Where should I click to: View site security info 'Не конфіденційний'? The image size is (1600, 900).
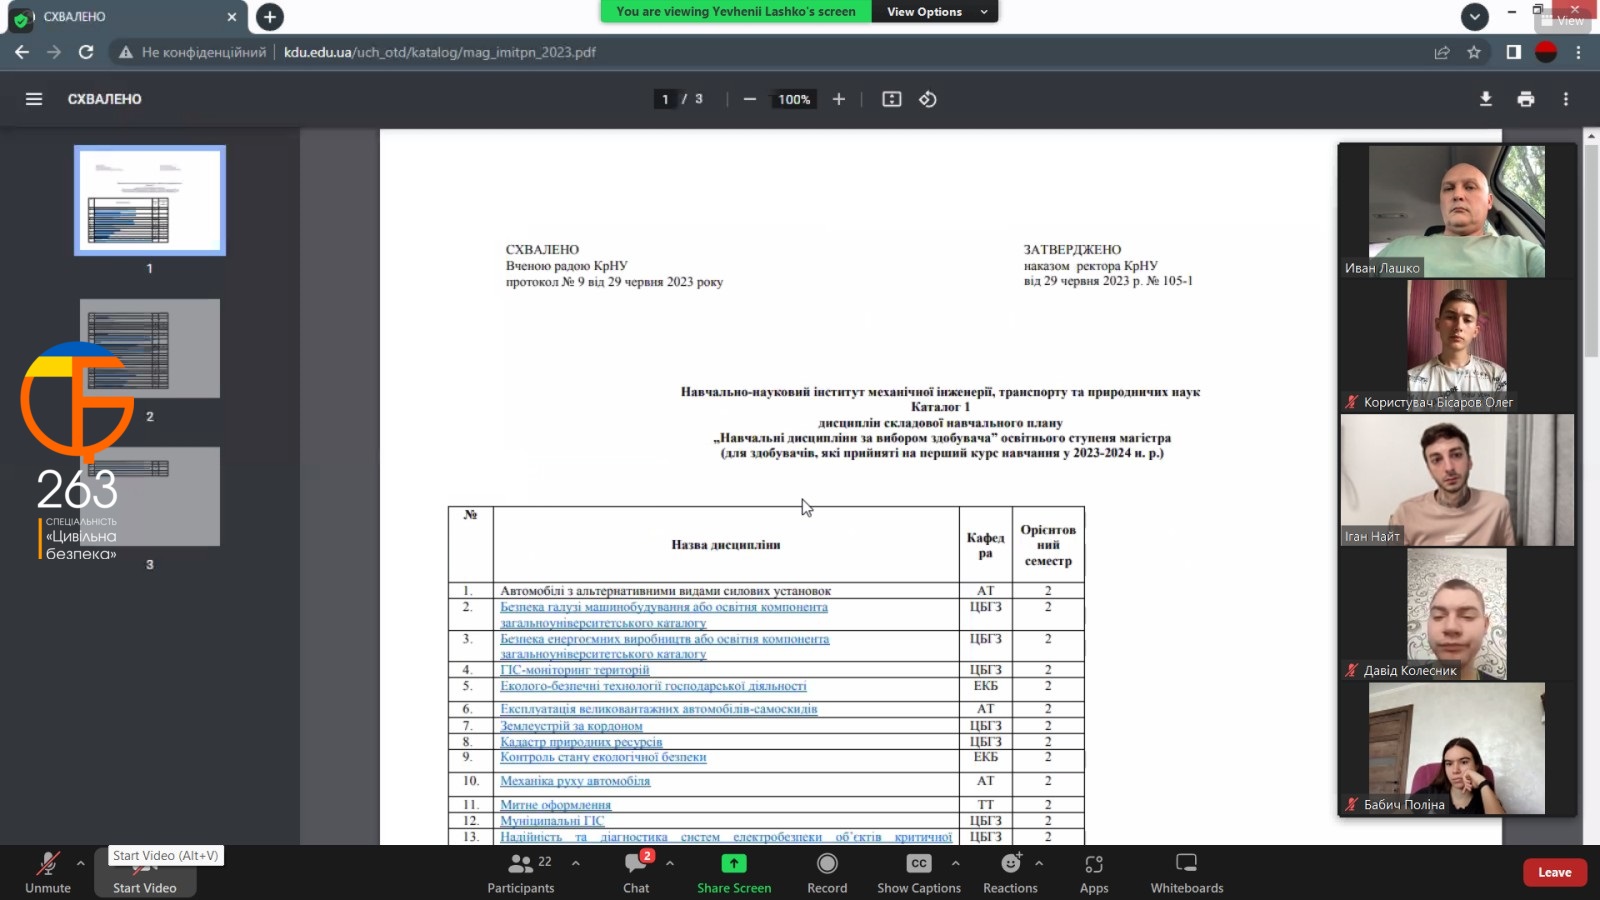point(193,52)
